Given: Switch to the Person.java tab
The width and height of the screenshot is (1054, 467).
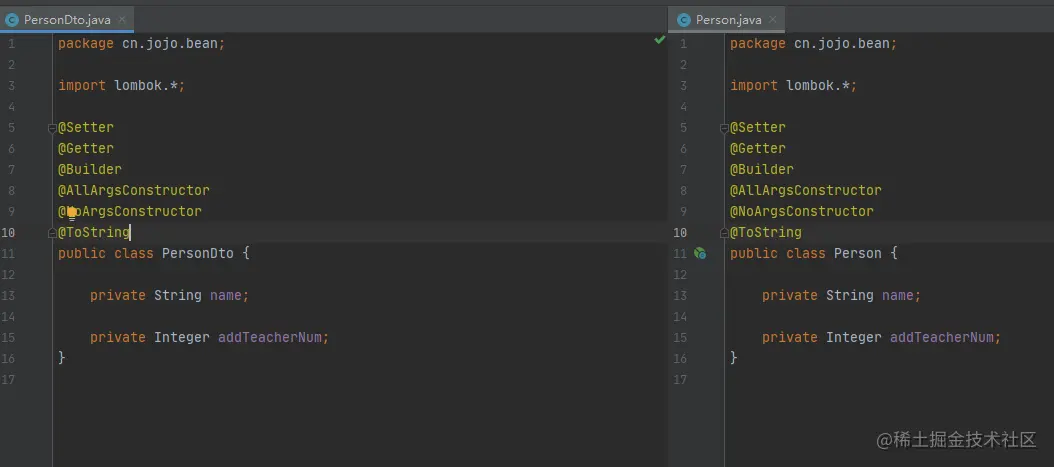Looking at the screenshot, I should click(x=729, y=19).
